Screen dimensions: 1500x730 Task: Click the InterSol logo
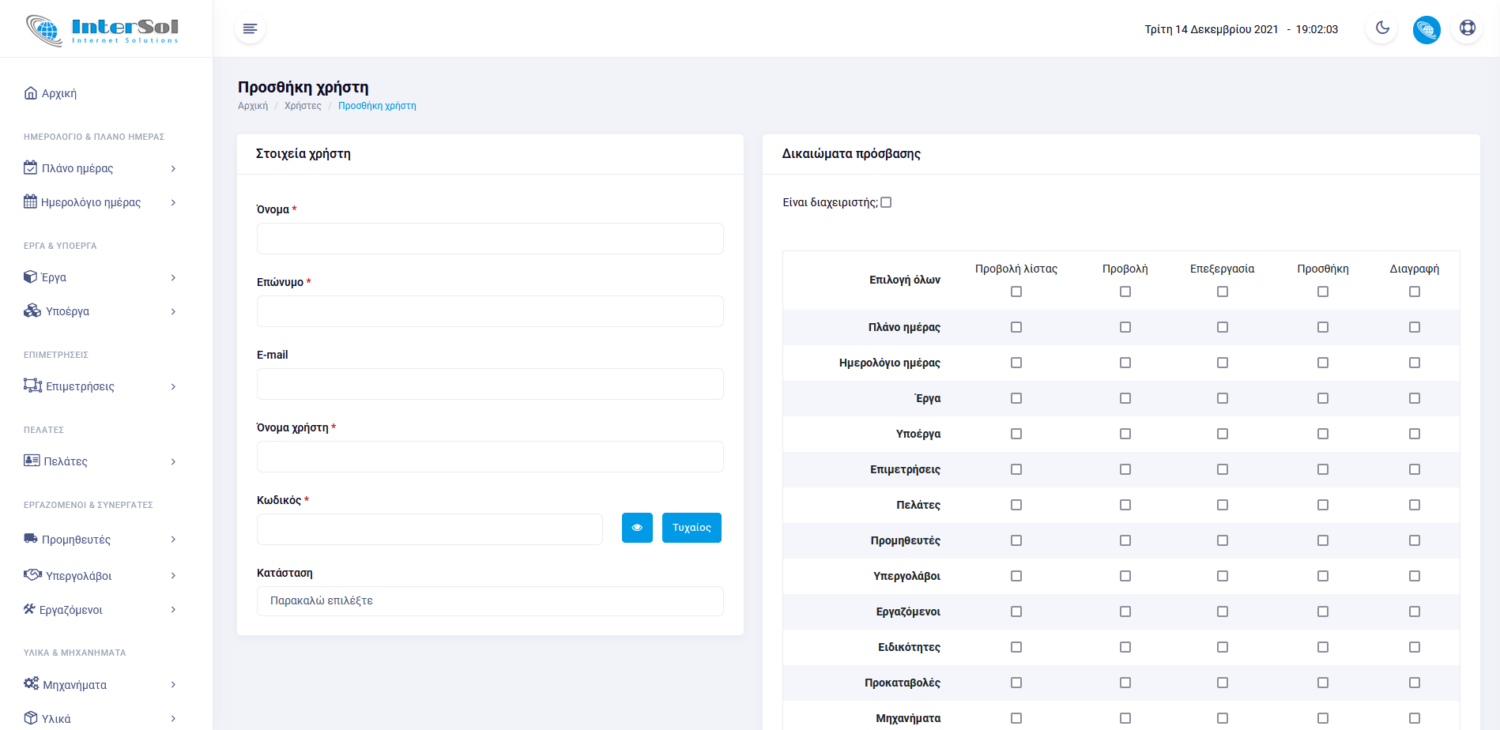tap(103, 29)
